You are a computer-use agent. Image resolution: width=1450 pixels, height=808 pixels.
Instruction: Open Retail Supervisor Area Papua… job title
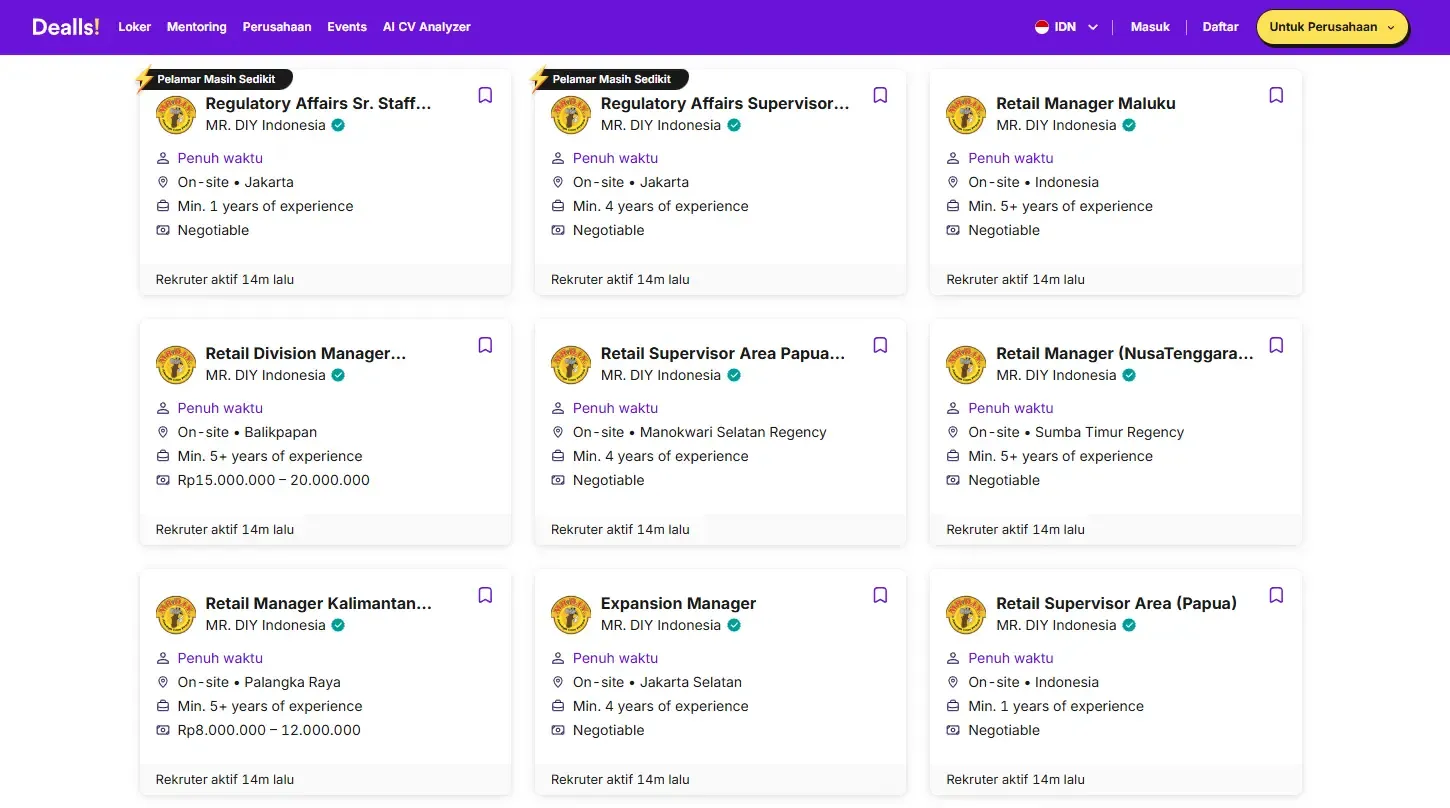(x=723, y=353)
